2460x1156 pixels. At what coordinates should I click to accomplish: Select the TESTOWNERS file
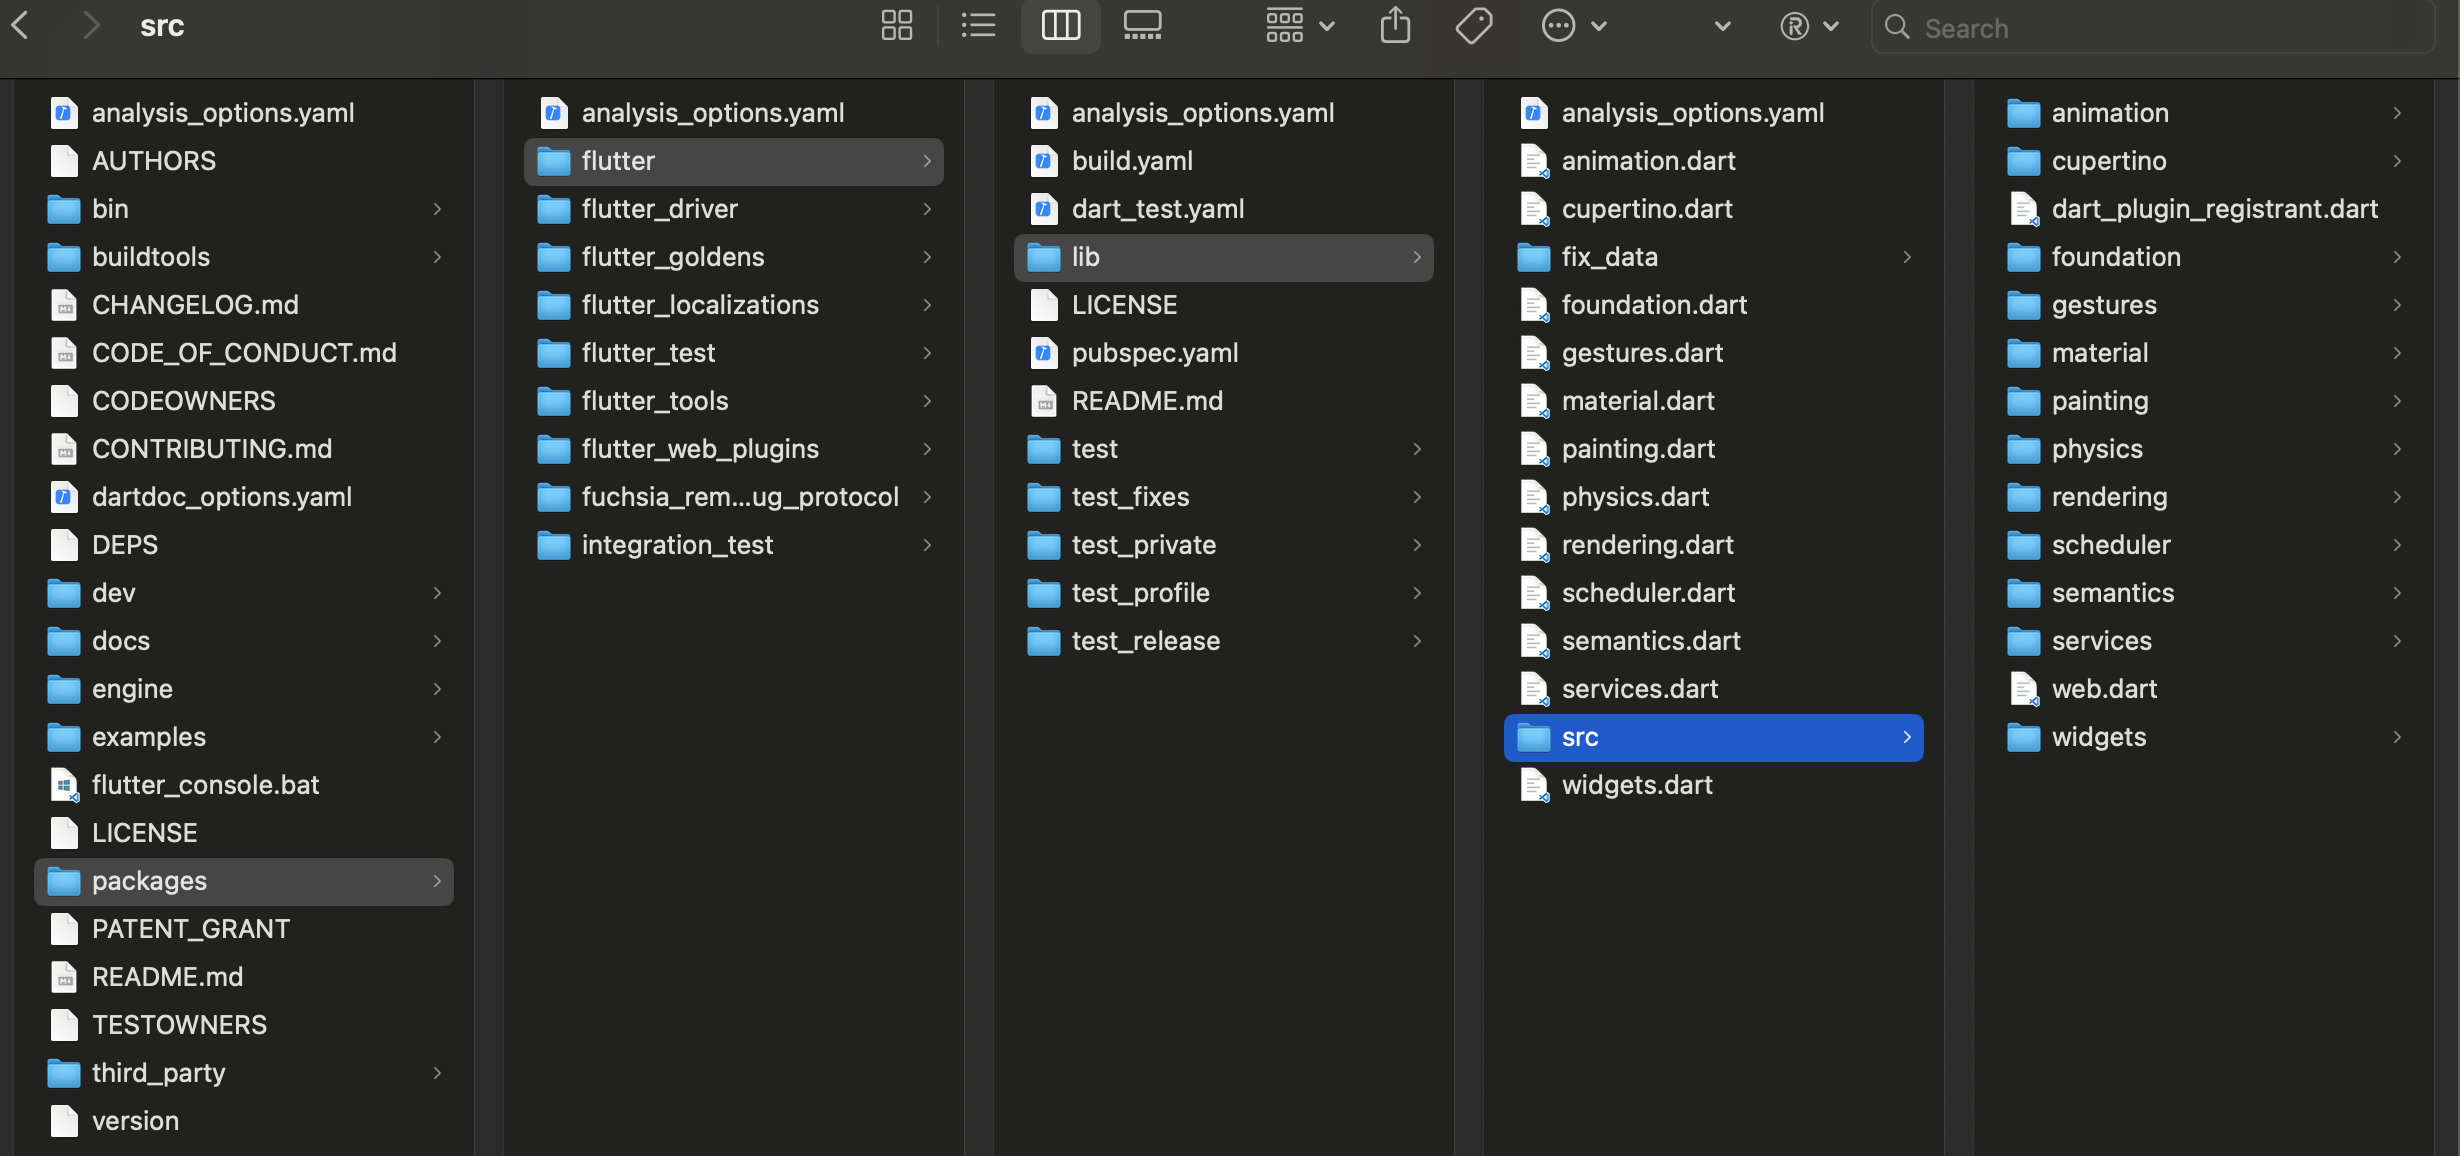[x=244, y=1025]
